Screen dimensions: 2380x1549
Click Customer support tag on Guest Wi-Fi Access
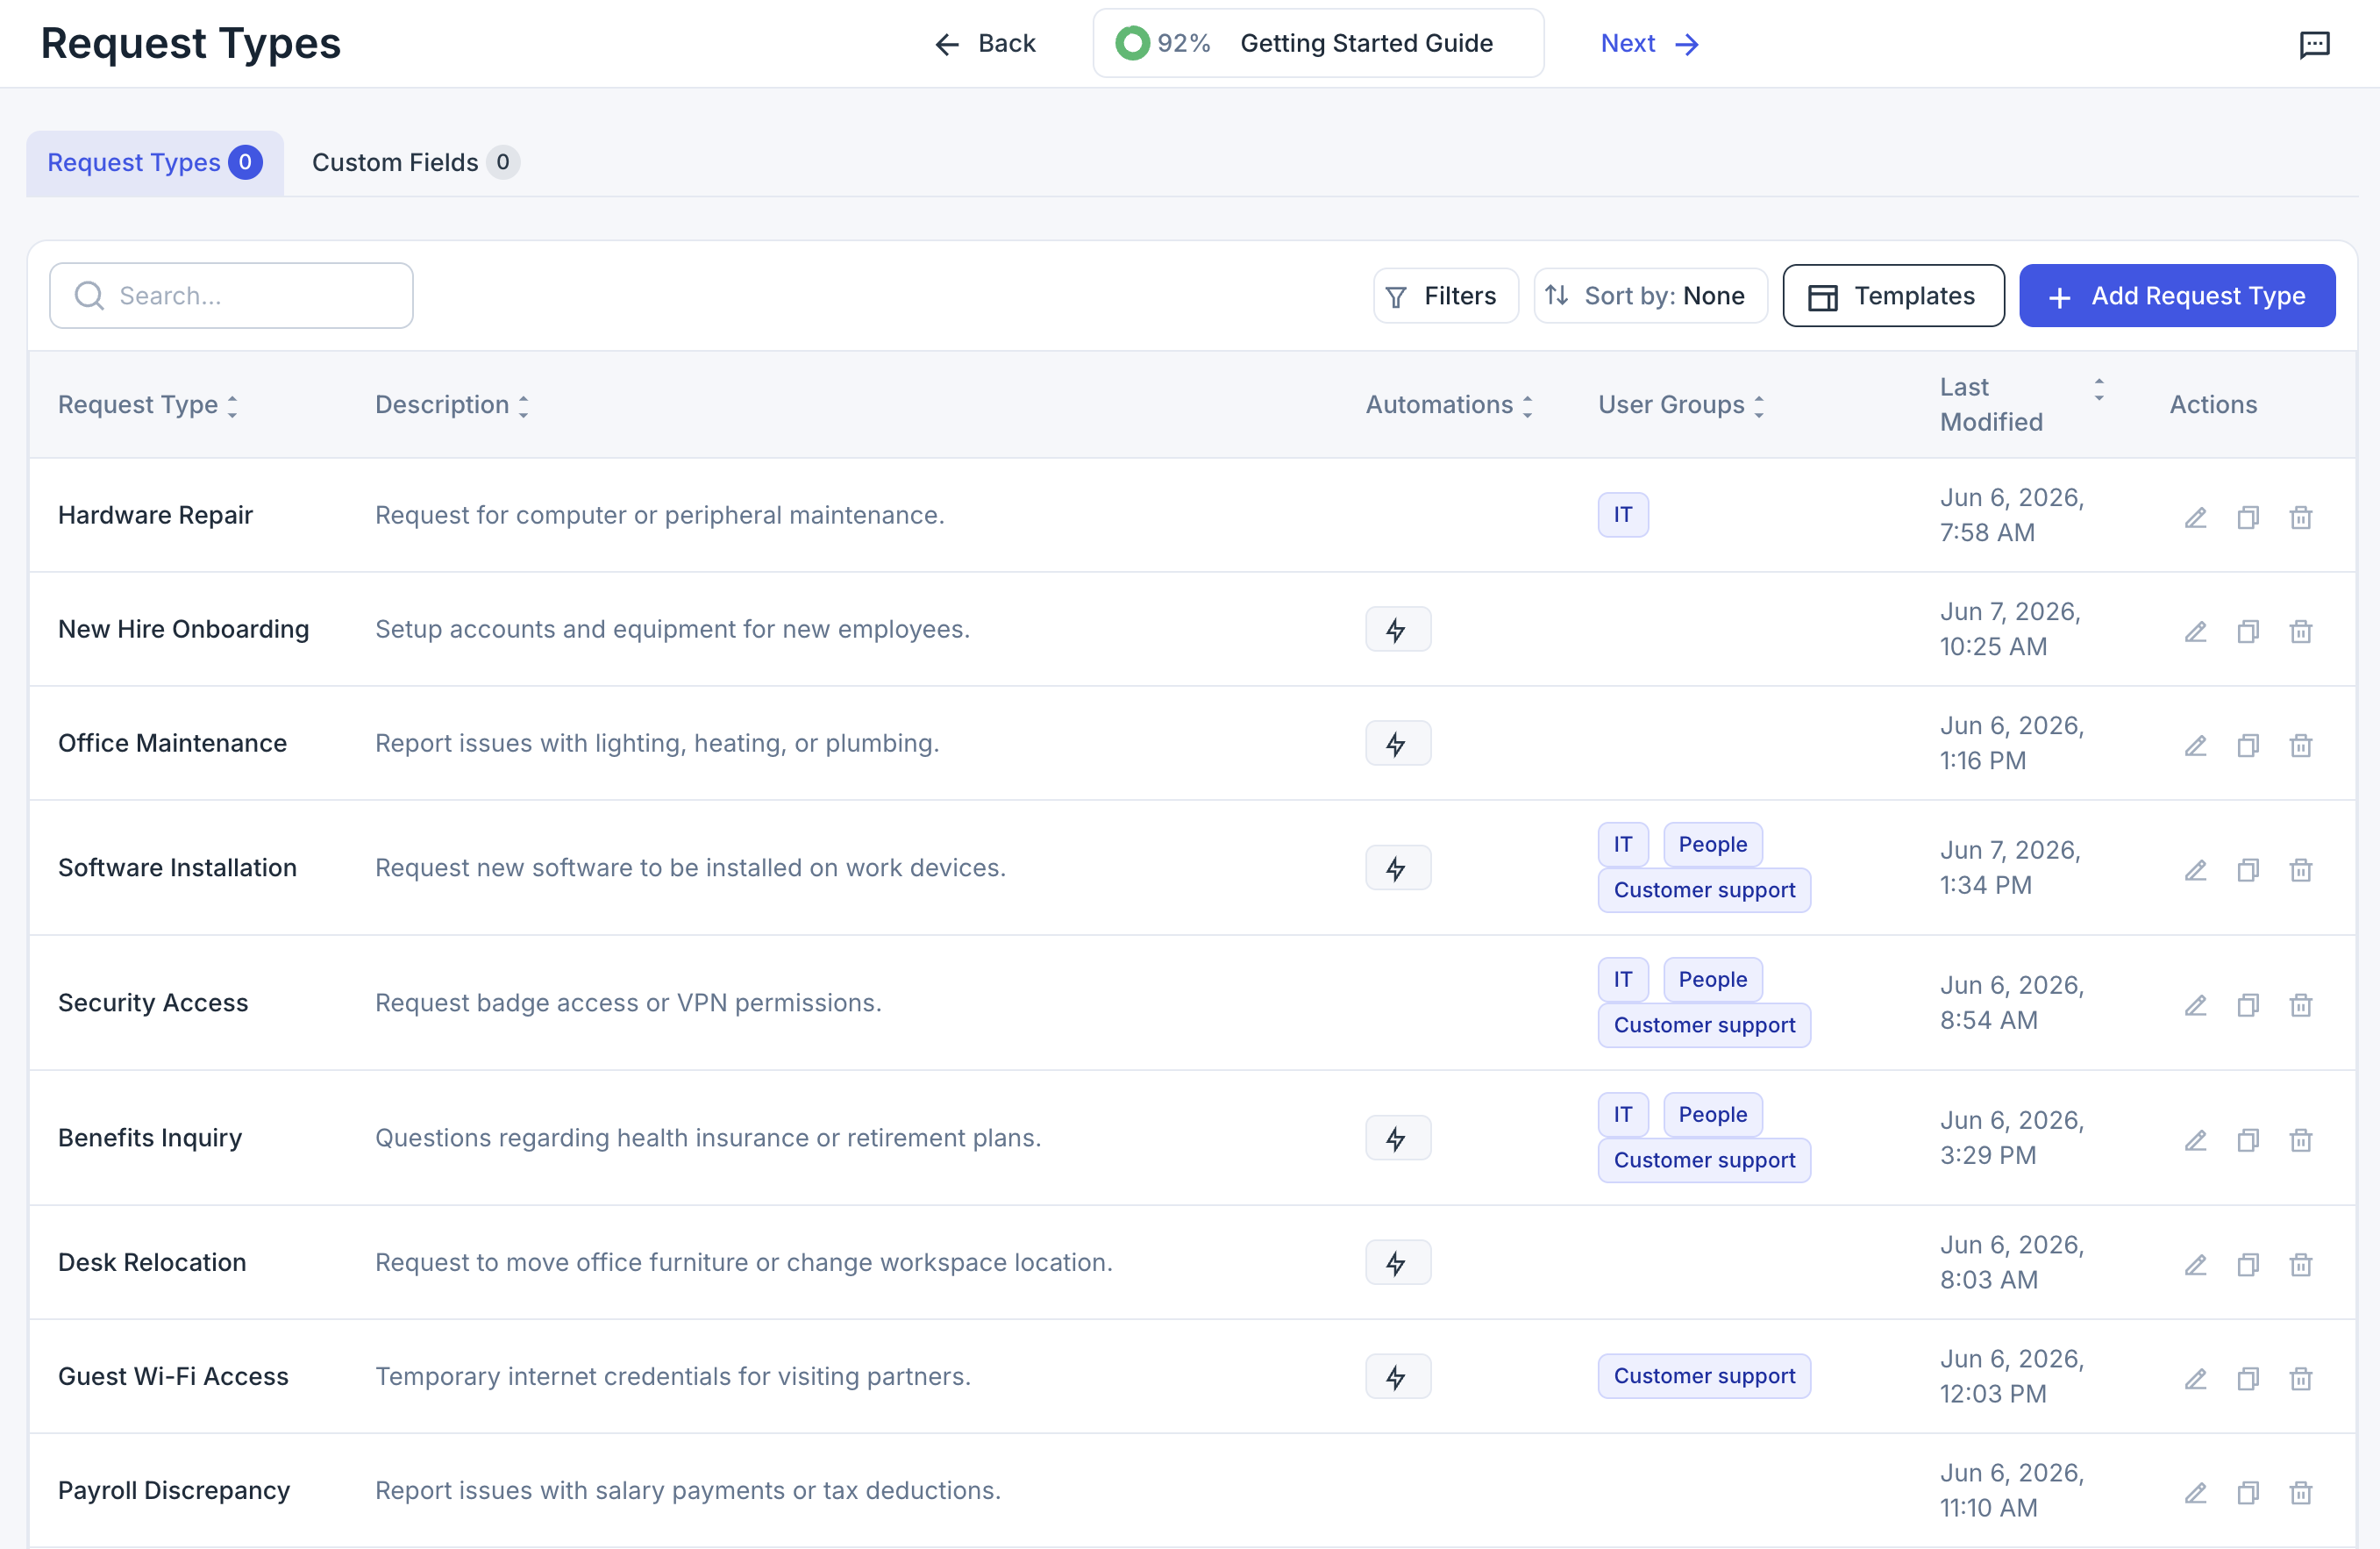pyautogui.click(x=1704, y=1376)
